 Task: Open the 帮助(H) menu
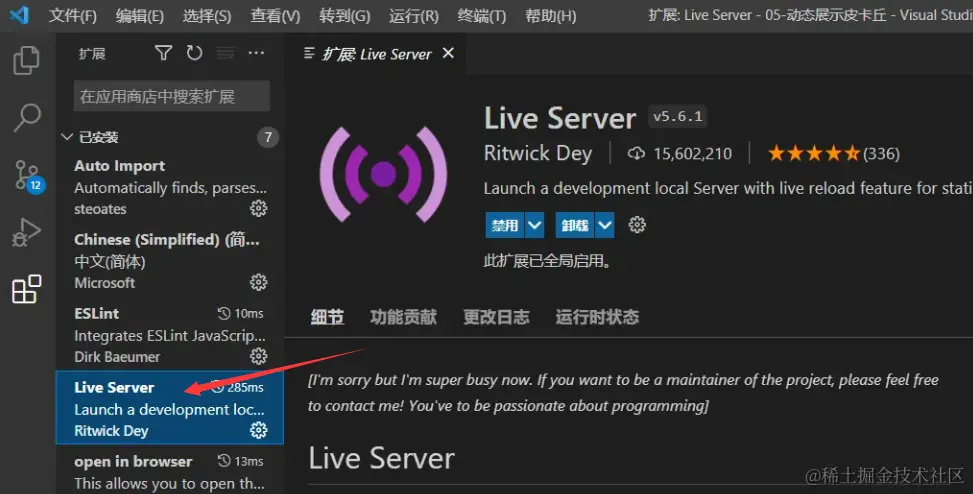pos(550,16)
